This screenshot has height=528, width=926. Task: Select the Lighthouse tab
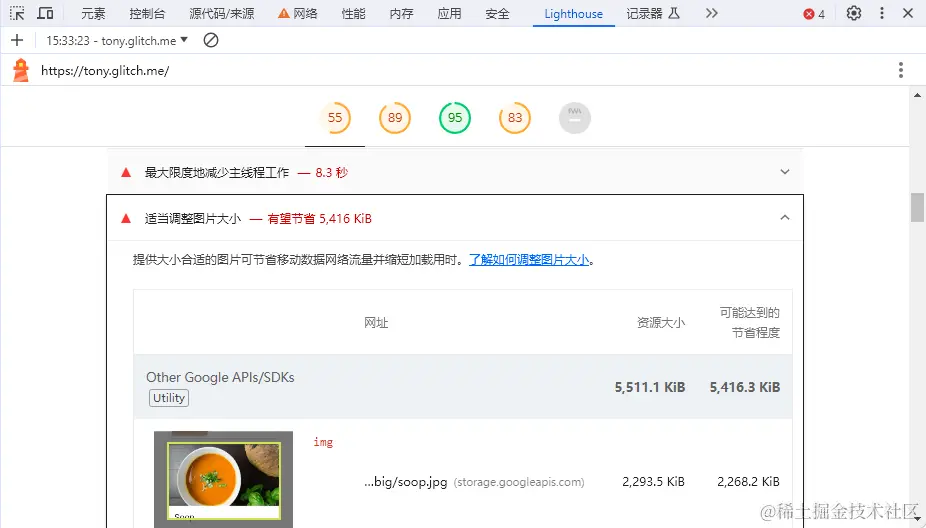click(x=573, y=14)
